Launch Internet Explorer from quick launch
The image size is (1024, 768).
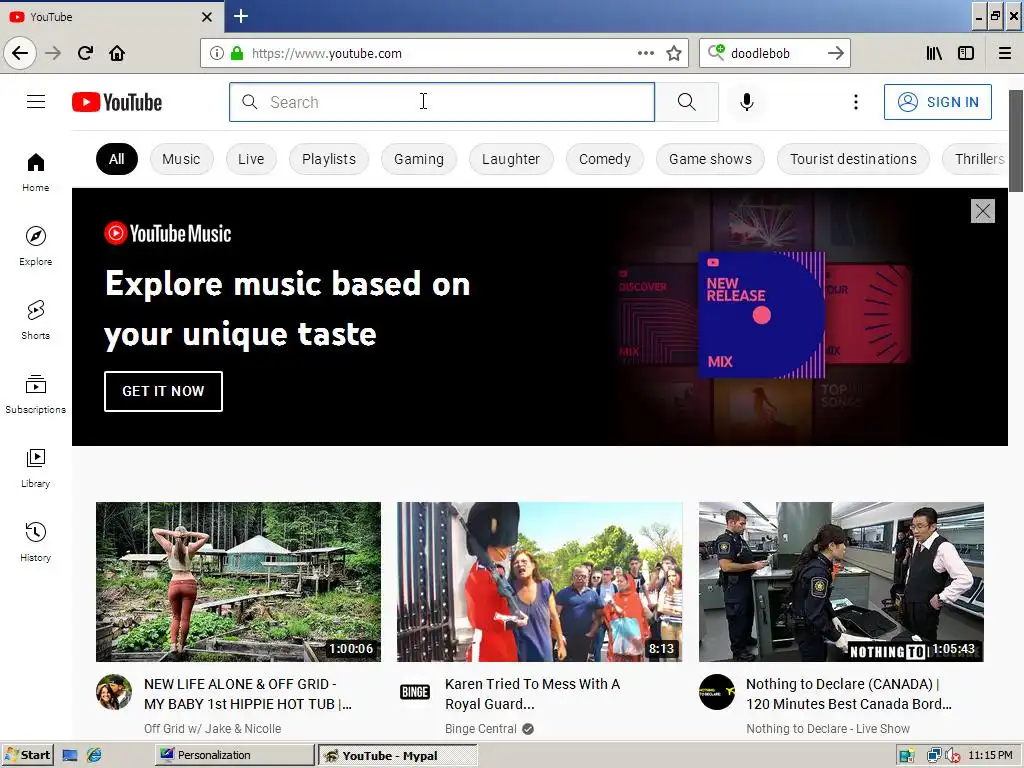click(x=94, y=756)
